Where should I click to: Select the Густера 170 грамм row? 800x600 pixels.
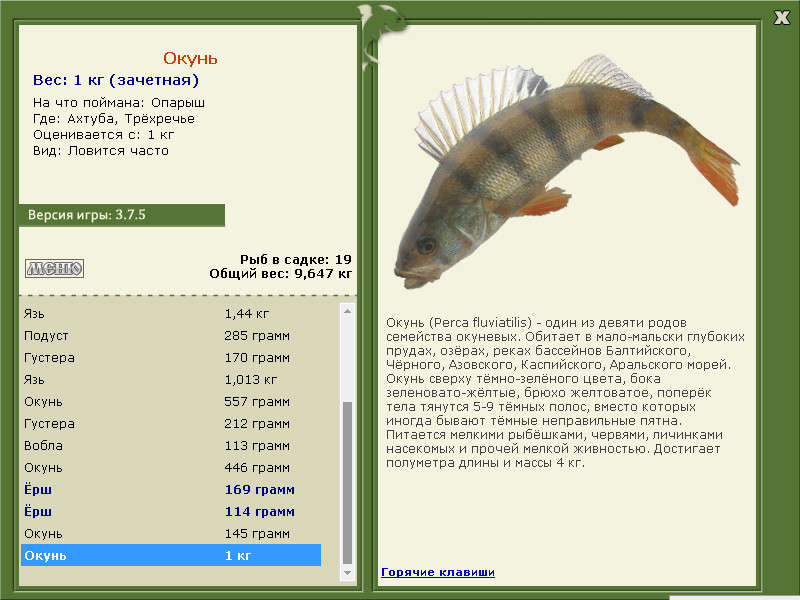tap(171, 358)
